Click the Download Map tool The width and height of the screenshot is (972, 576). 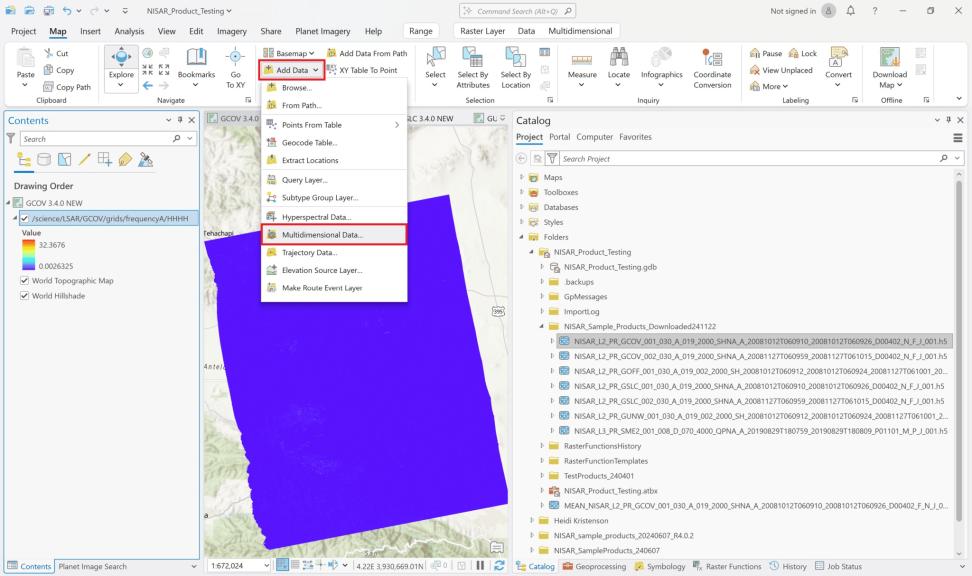(890, 68)
